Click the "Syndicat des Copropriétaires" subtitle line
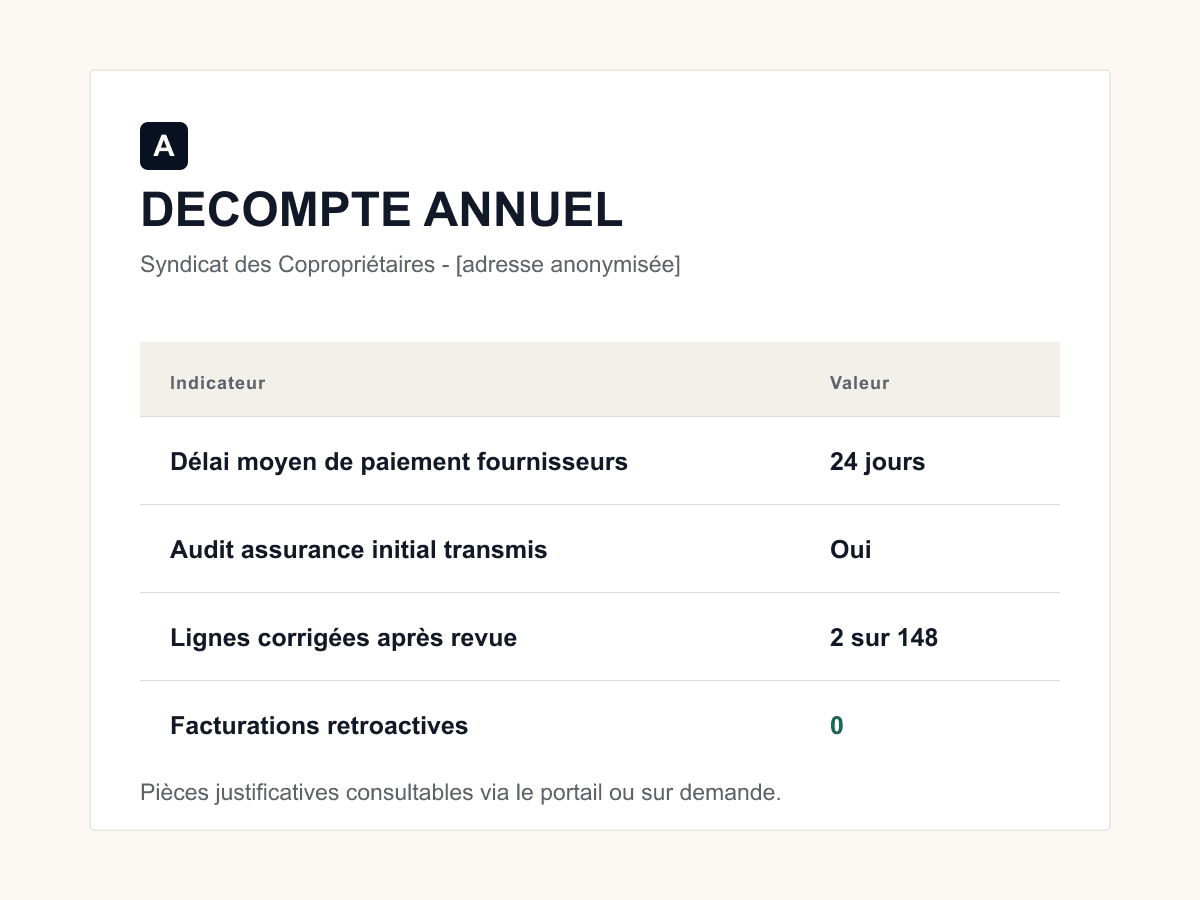1200x900 pixels. 410,265
